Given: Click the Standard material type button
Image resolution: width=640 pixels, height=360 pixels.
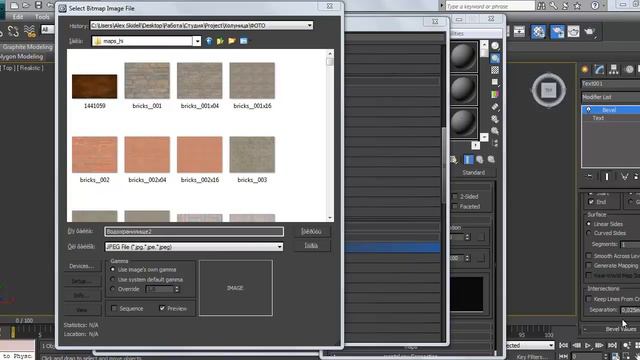Looking at the screenshot, I should 473,173.
